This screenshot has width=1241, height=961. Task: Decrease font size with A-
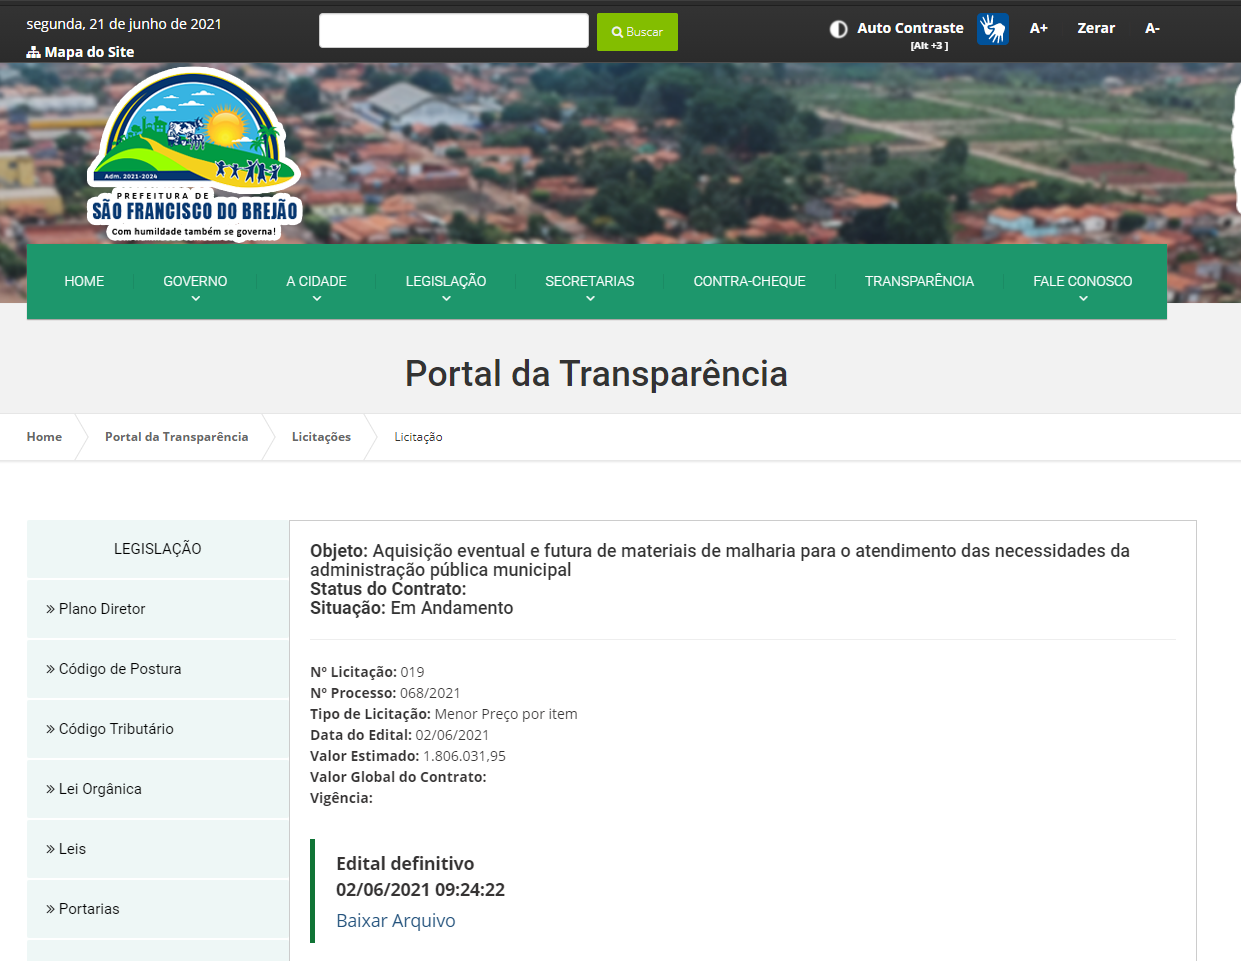[x=1152, y=28]
